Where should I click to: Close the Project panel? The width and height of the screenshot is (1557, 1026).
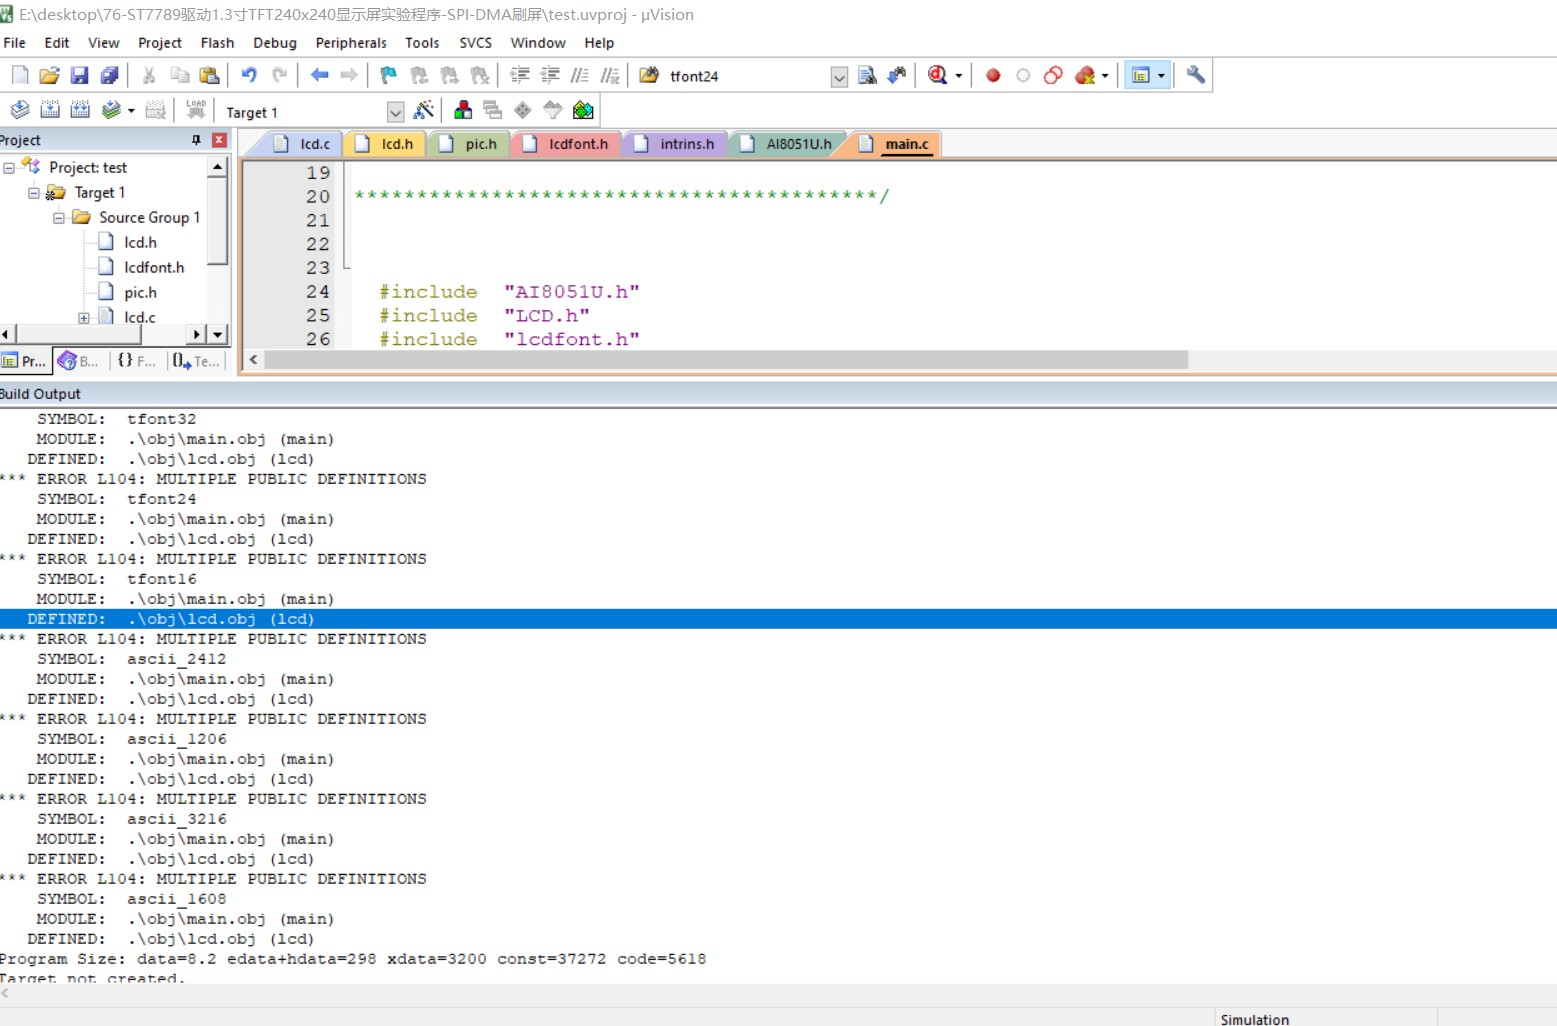click(220, 140)
